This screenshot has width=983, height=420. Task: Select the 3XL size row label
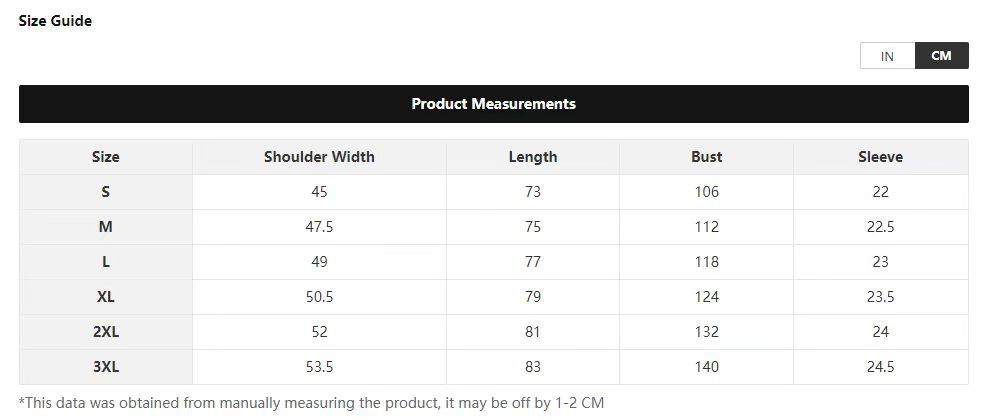click(x=105, y=367)
